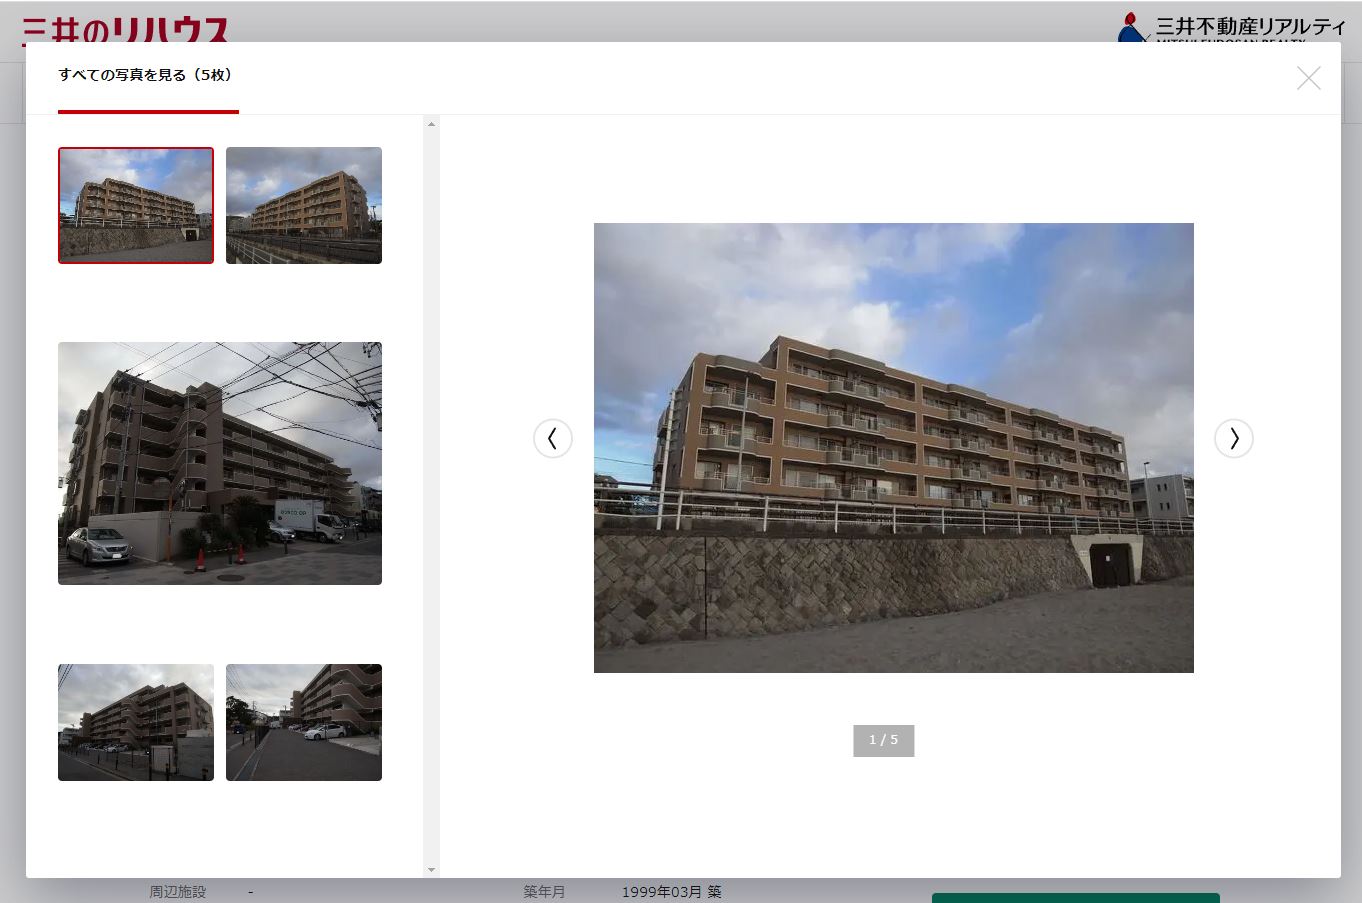
Task: Select second thumbnail of building by railway
Action: tap(304, 205)
